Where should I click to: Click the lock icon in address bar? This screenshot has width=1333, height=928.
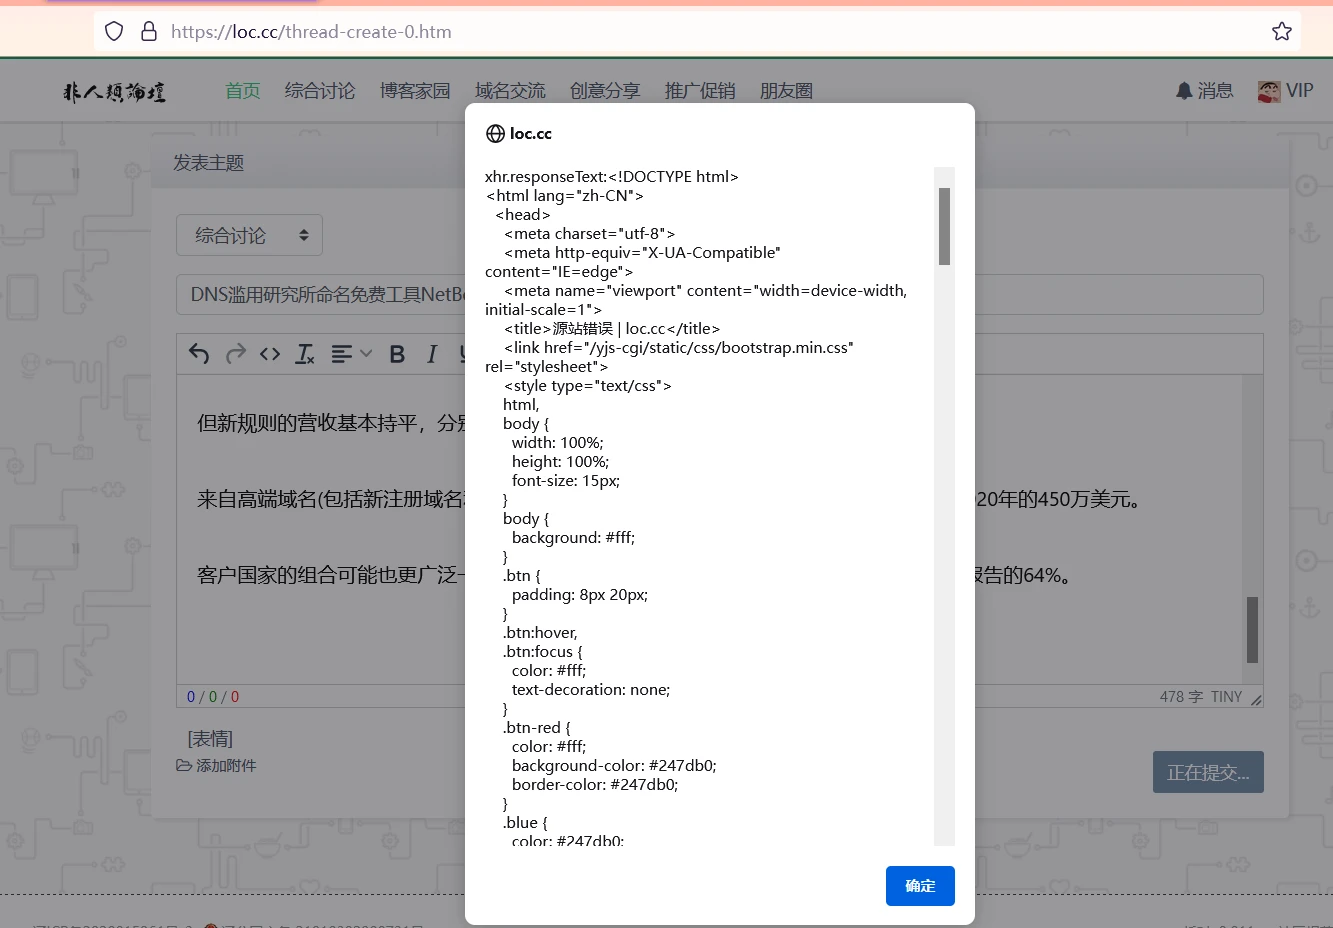tap(149, 32)
